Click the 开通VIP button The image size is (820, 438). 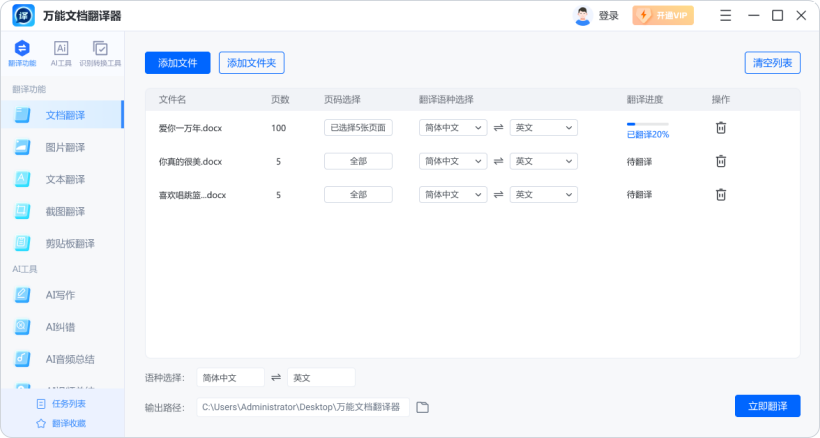(x=663, y=16)
